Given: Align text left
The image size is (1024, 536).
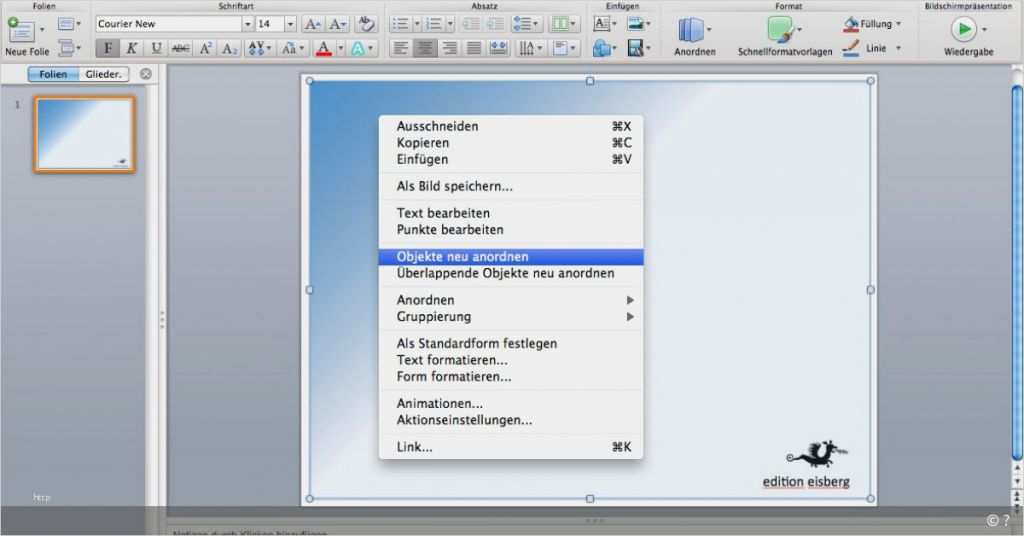Looking at the screenshot, I should (401, 48).
